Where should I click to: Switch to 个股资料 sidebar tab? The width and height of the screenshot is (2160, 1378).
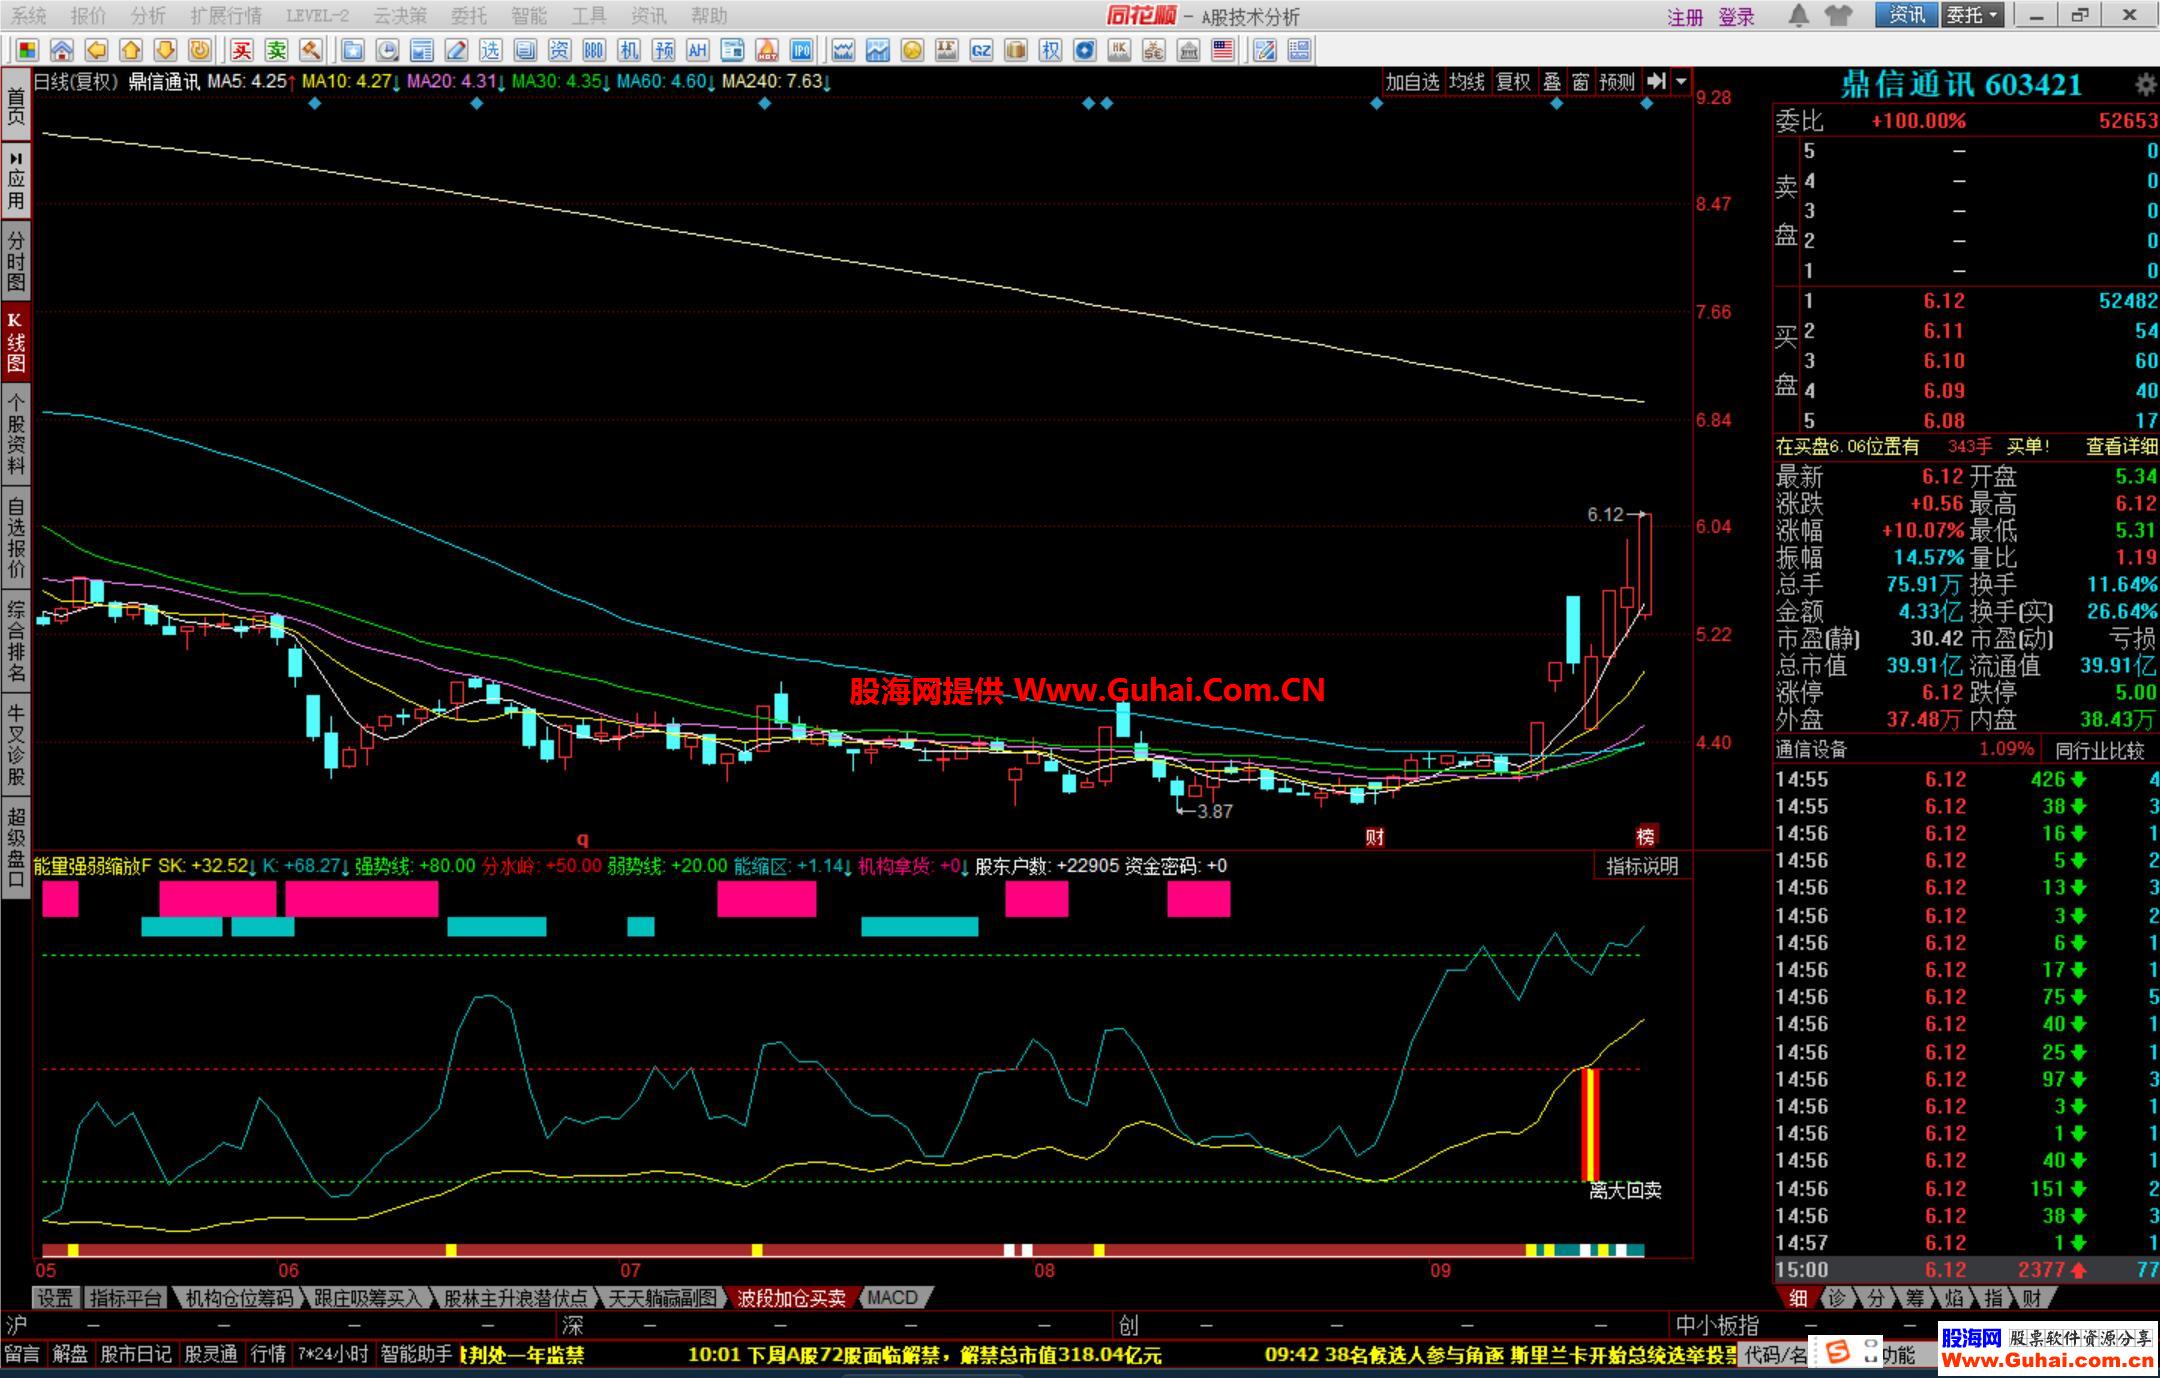(x=16, y=433)
